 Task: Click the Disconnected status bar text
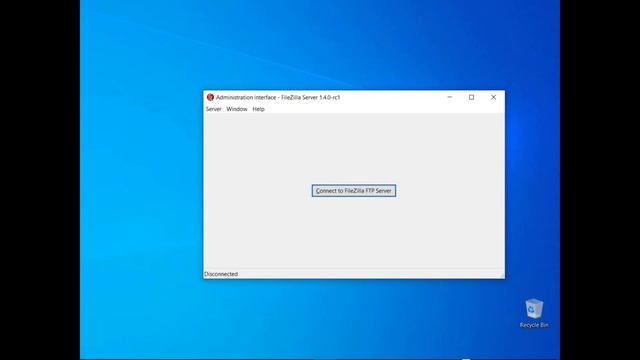point(221,274)
